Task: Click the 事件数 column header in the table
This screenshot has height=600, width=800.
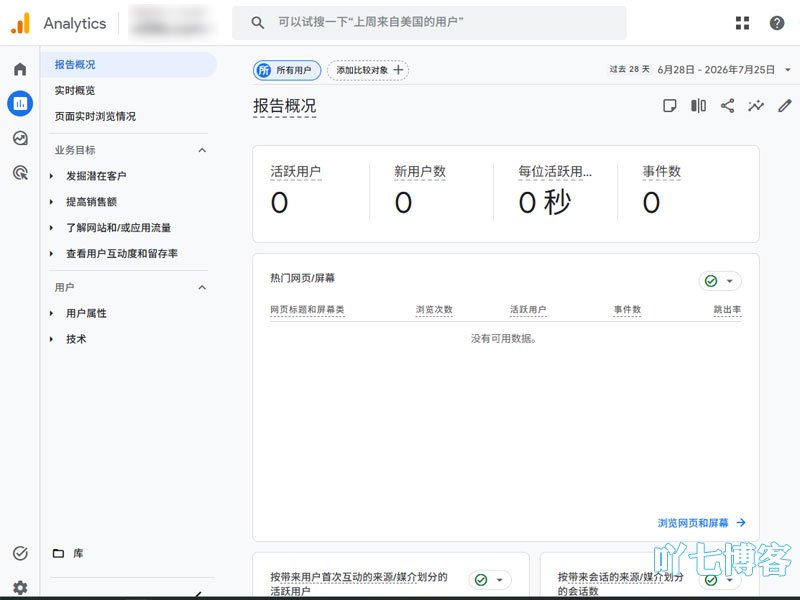Action: point(627,309)
